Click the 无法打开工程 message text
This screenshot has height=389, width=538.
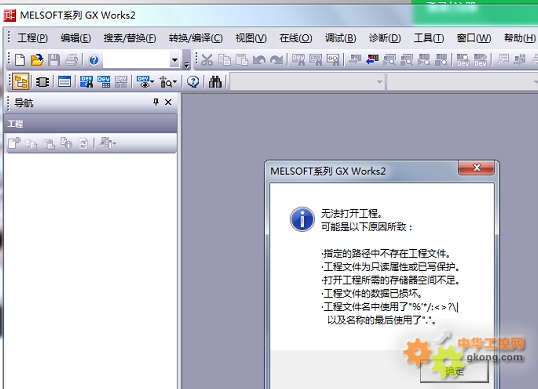pos(351,213)
